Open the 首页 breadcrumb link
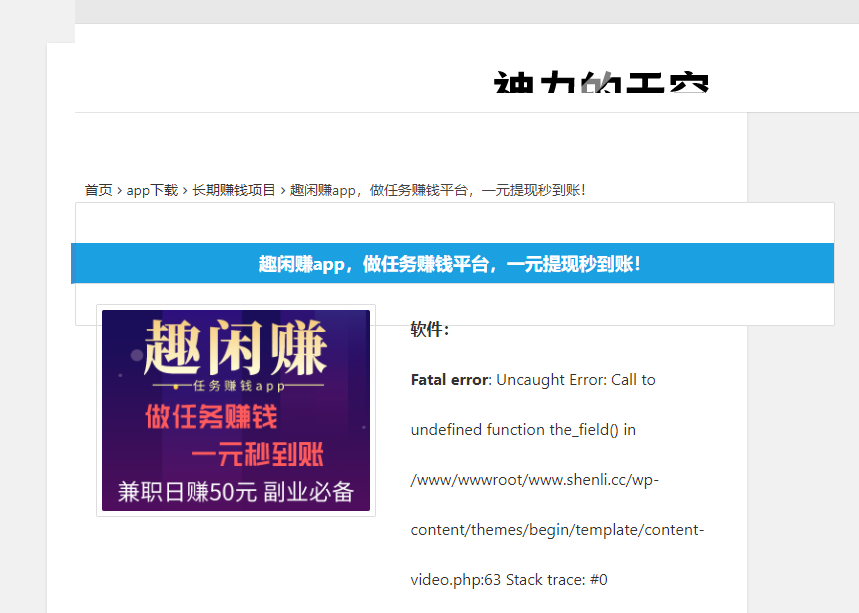This screenshot has width=859, height=613. [x=99, y=190]
